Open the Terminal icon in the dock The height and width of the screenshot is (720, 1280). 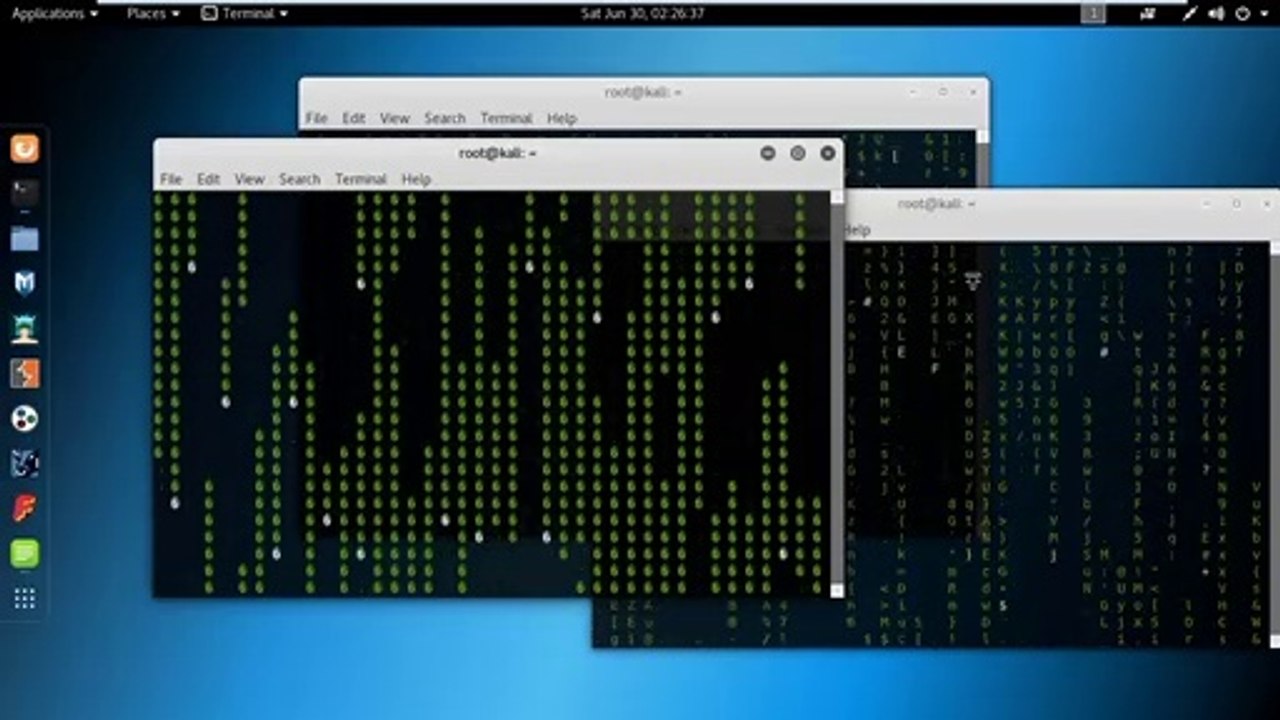click(25, 192)
